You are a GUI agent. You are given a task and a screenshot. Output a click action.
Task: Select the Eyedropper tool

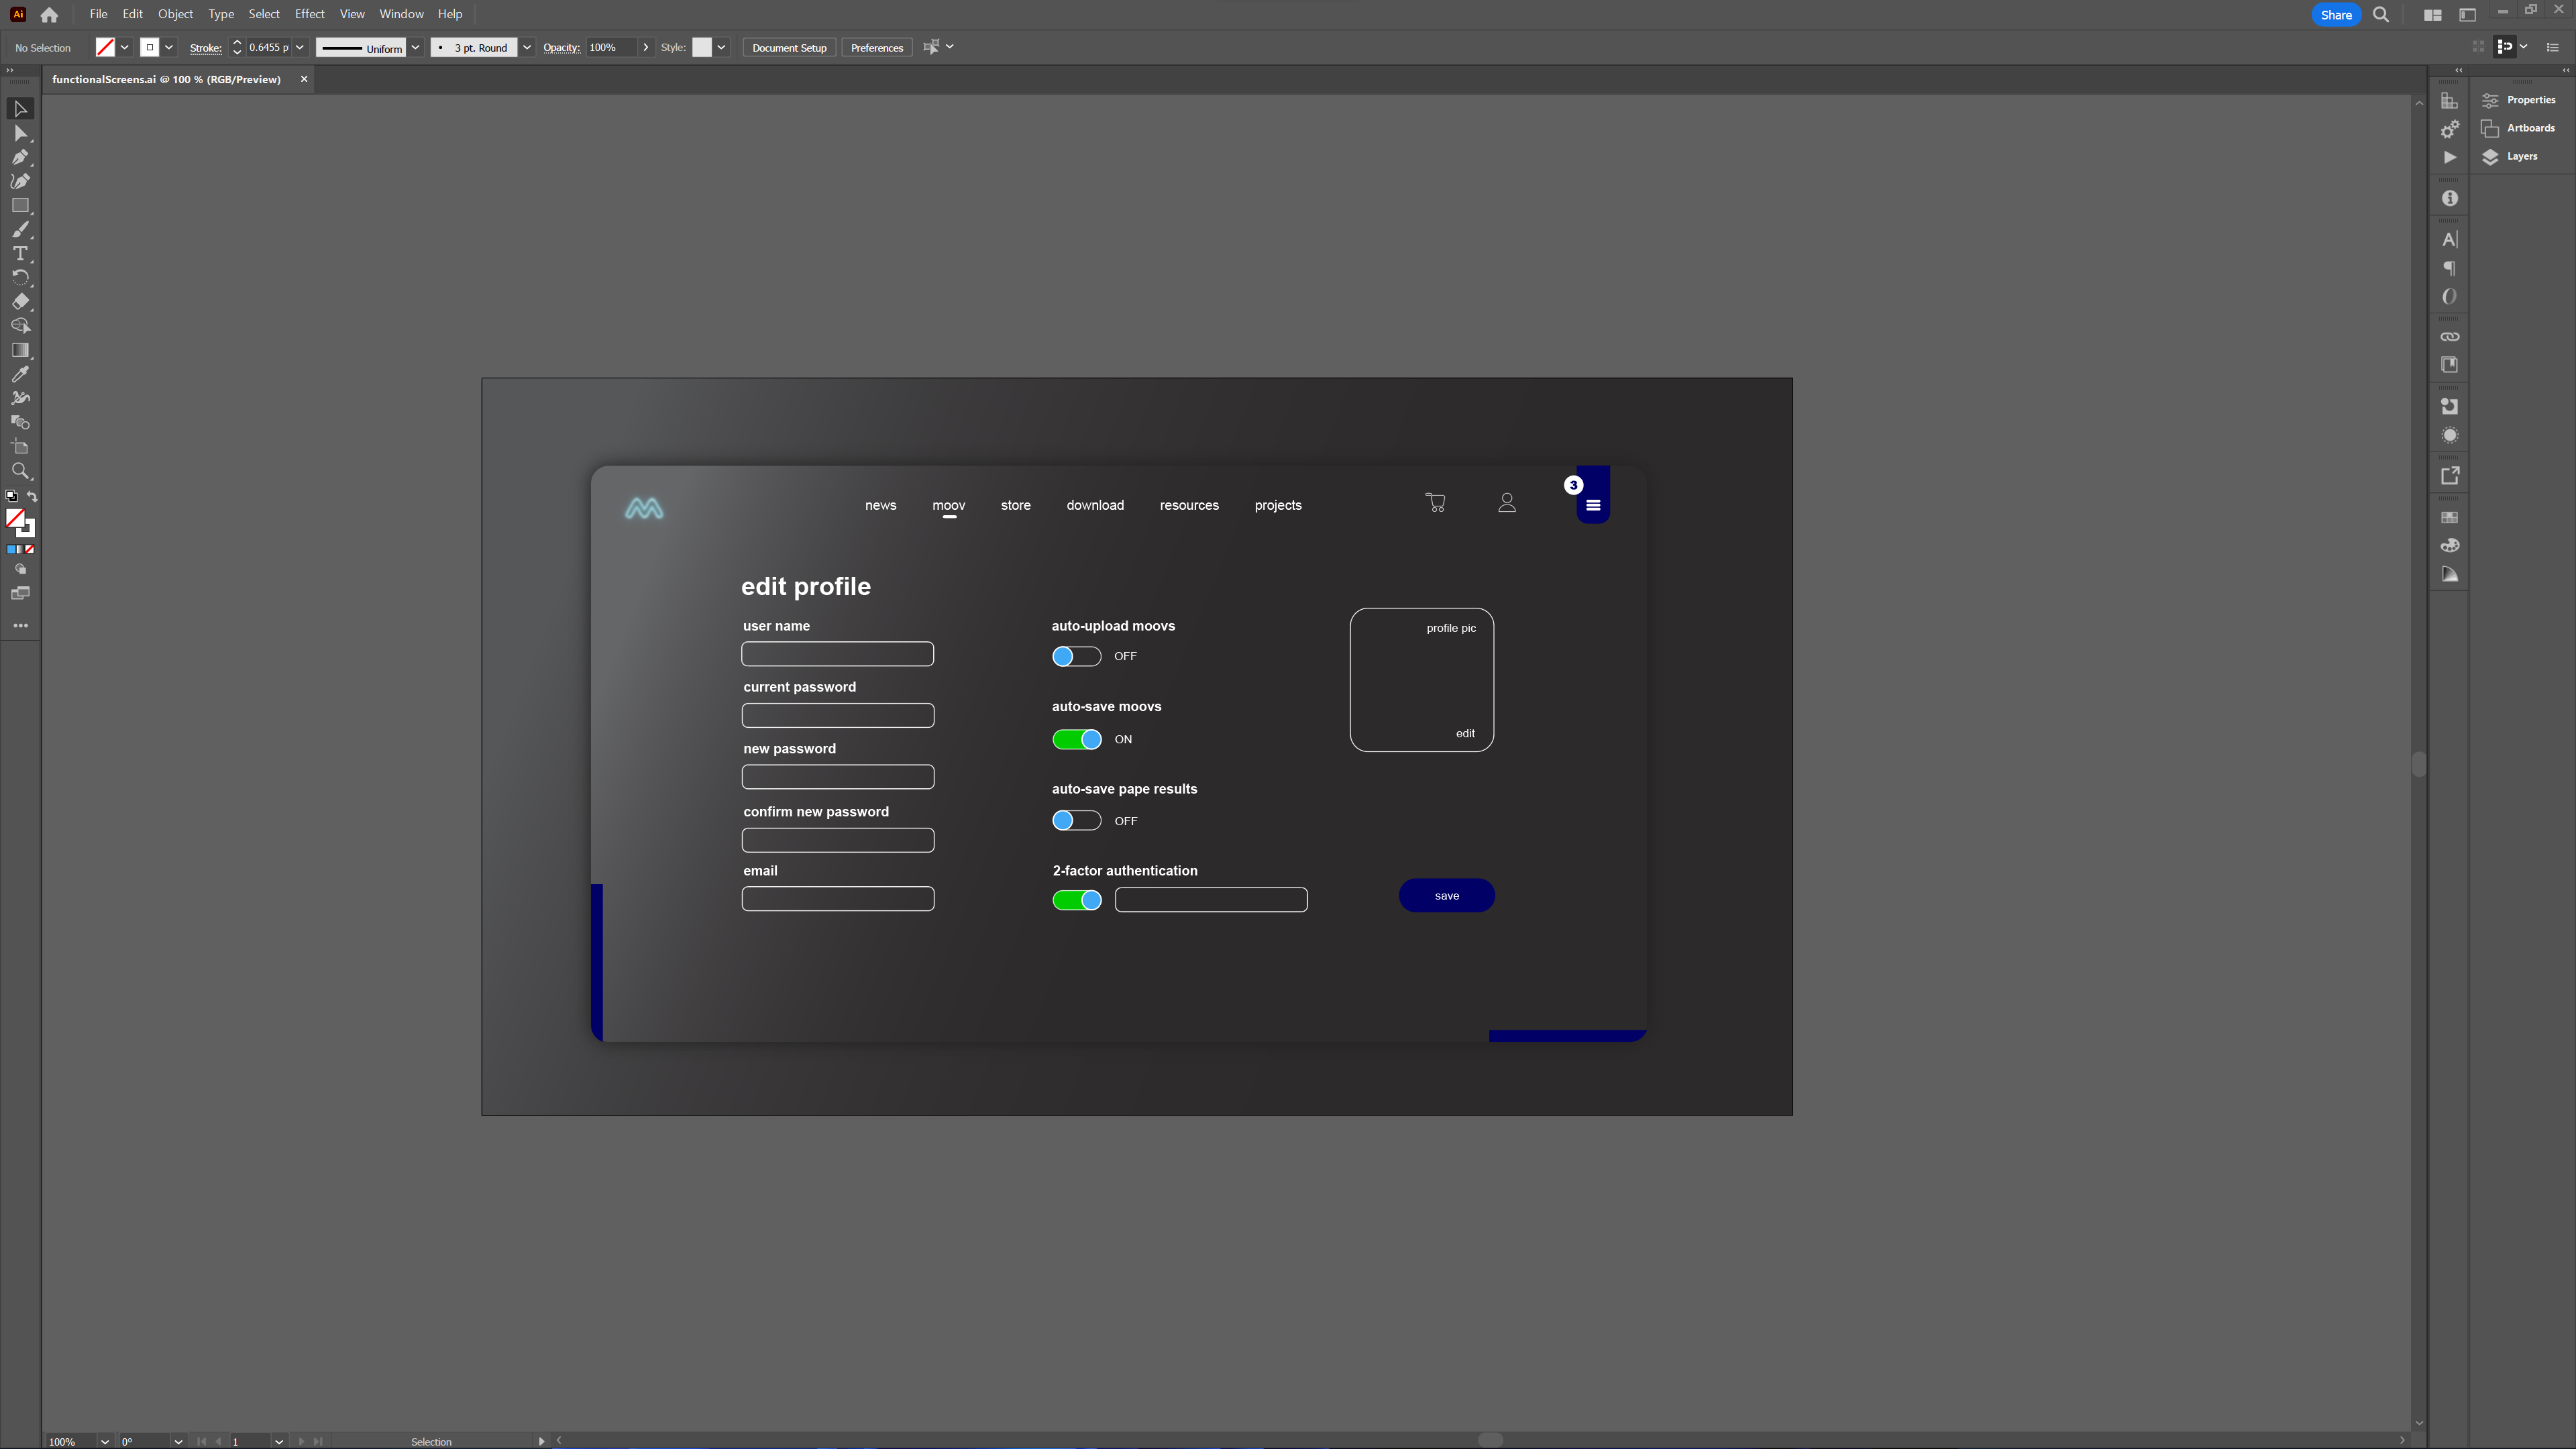(x=20, y=374)
